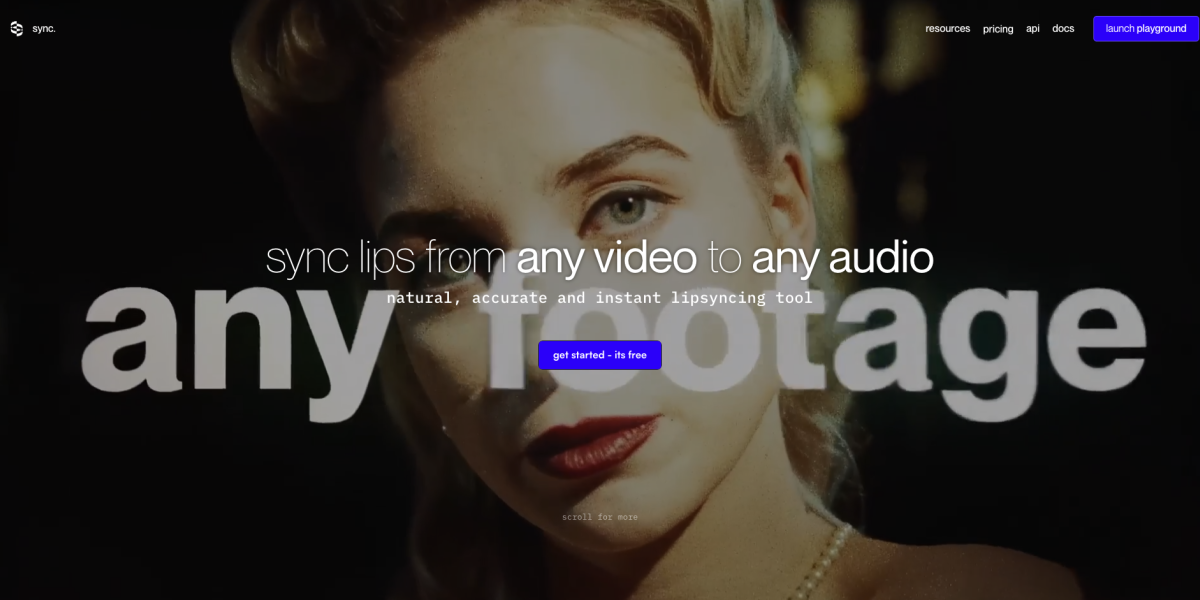This screenshot has width=1200, height=600.
Task: Click the sync logo icon
Action: pyautogui.click(x=16, y=29)
